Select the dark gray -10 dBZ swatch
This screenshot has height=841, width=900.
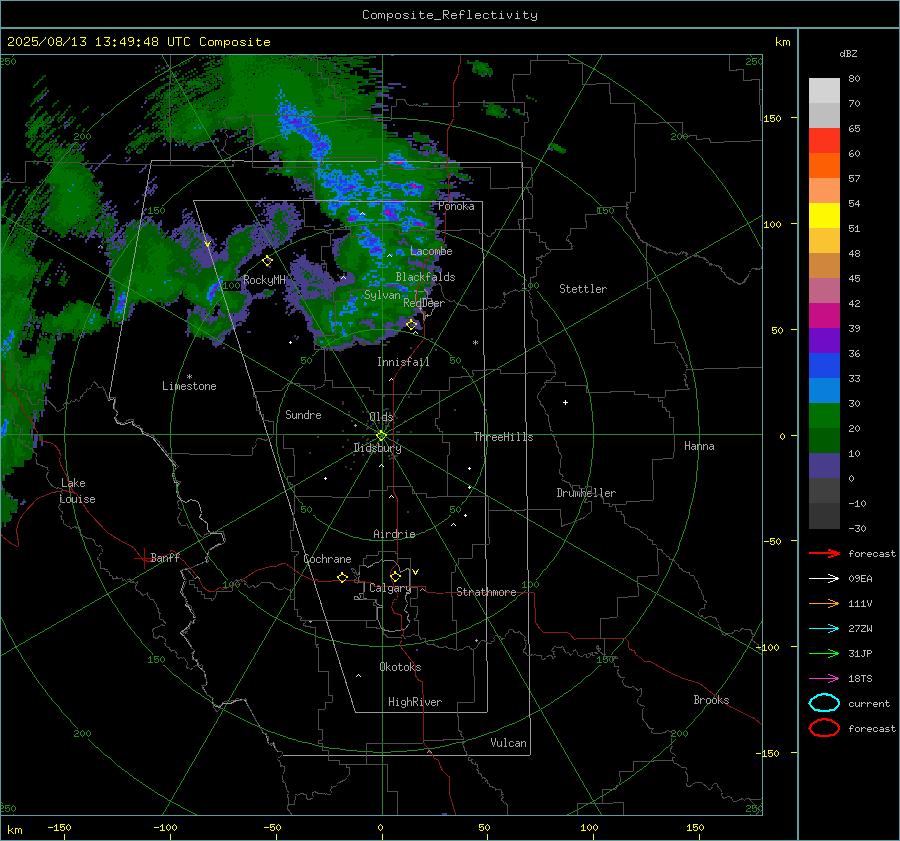click(x=824, y=516)
